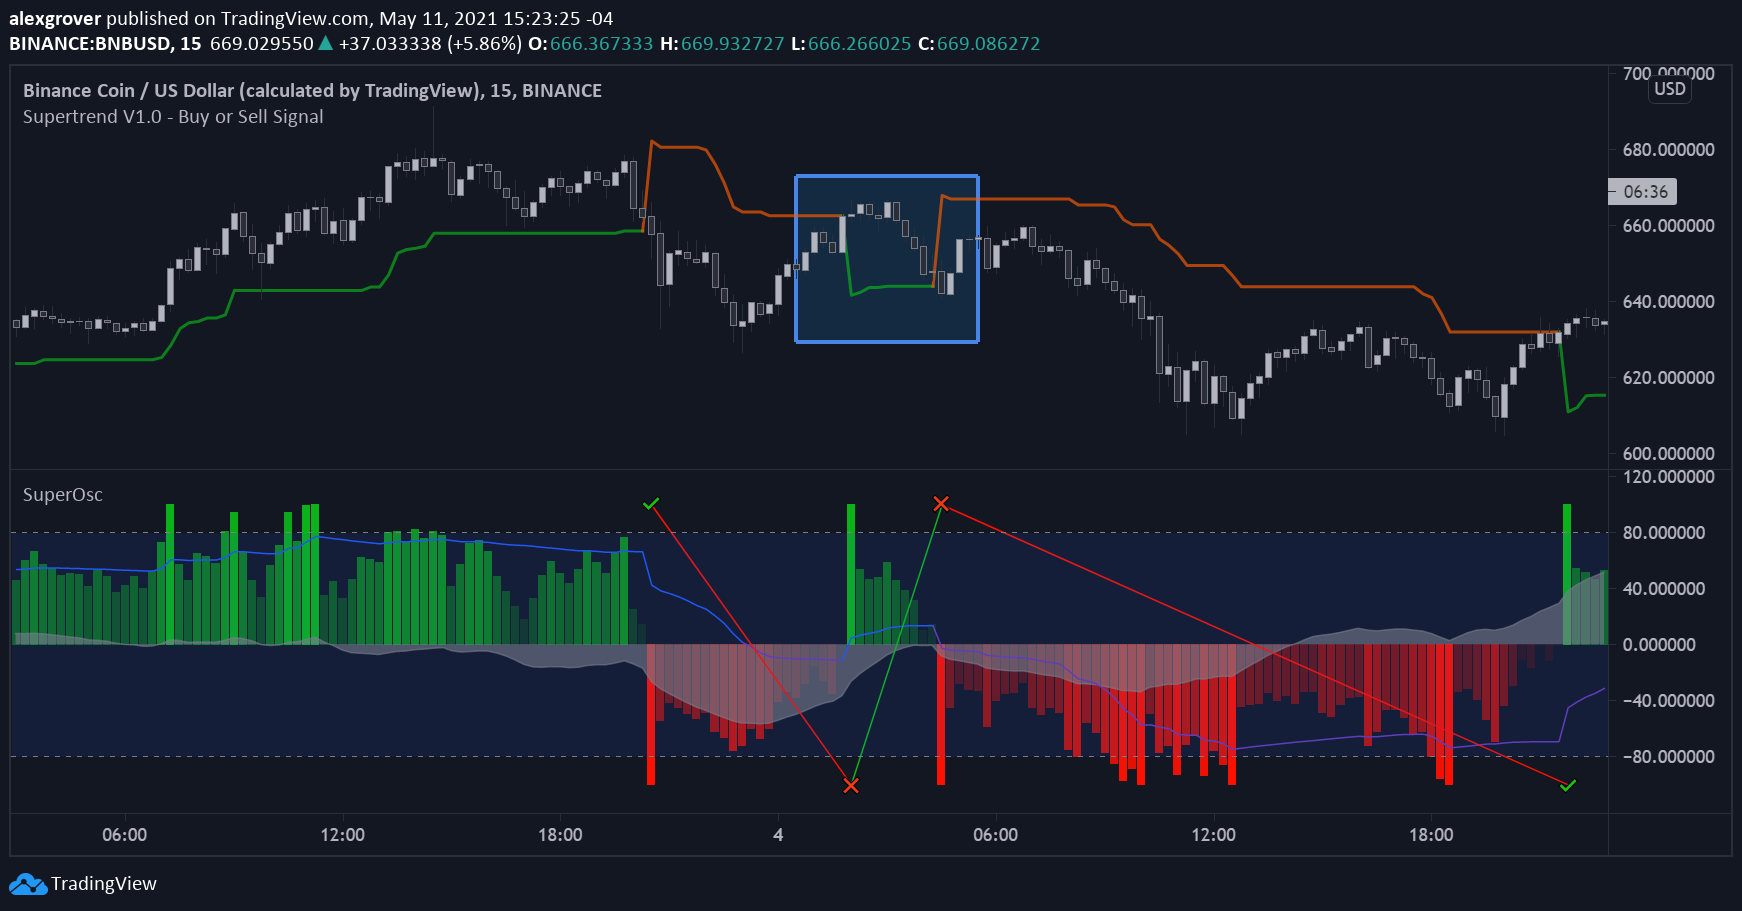Click the last price 669.029550
The width and height of the screenshot is (1742, 911).
(x=262, y=43)
